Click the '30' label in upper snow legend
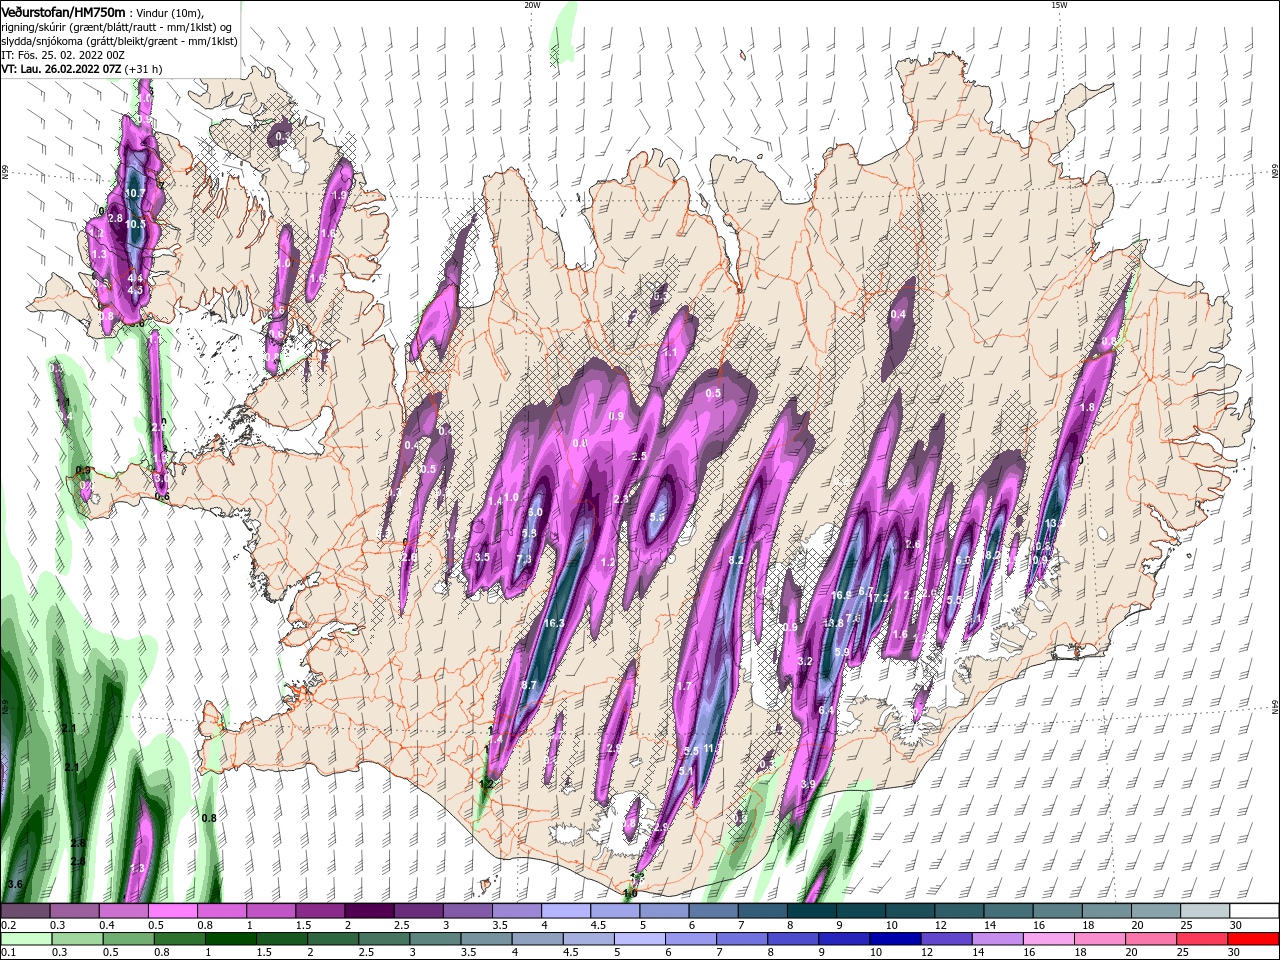This screenshot has height=960, width=1280. pyautogui.click(x=1236, y=925)
